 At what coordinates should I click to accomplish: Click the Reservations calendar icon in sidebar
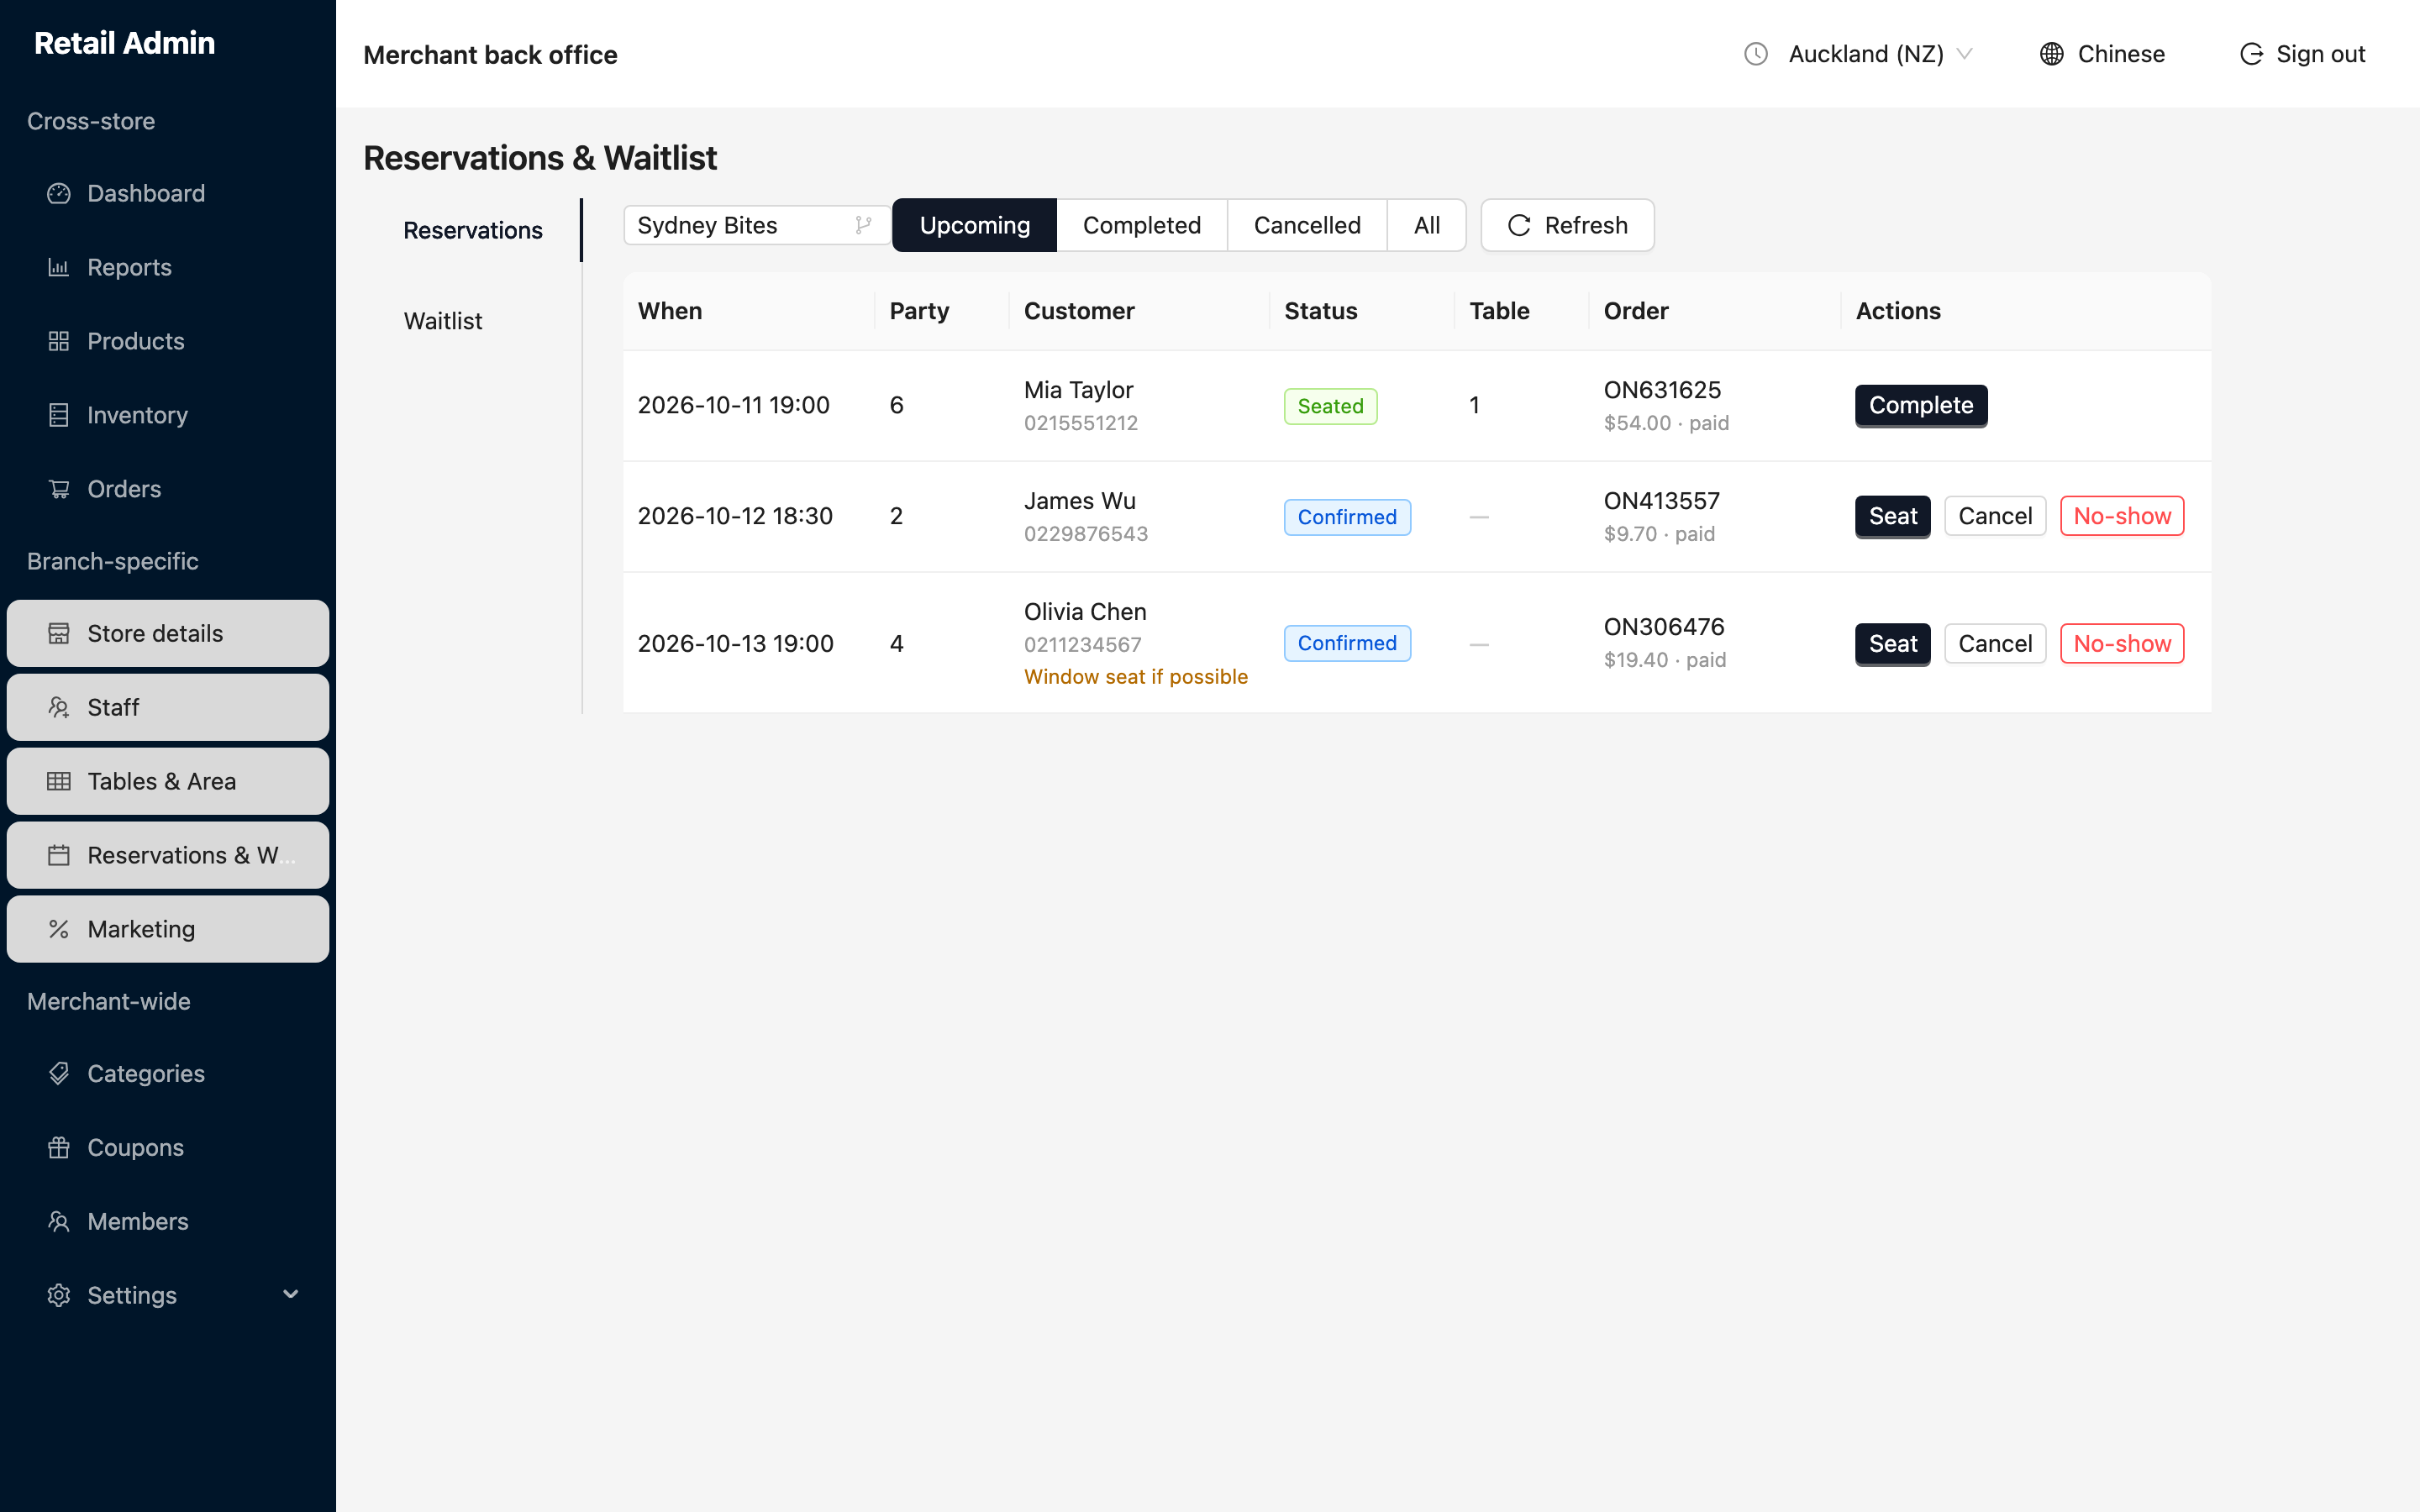coord(59,855)
